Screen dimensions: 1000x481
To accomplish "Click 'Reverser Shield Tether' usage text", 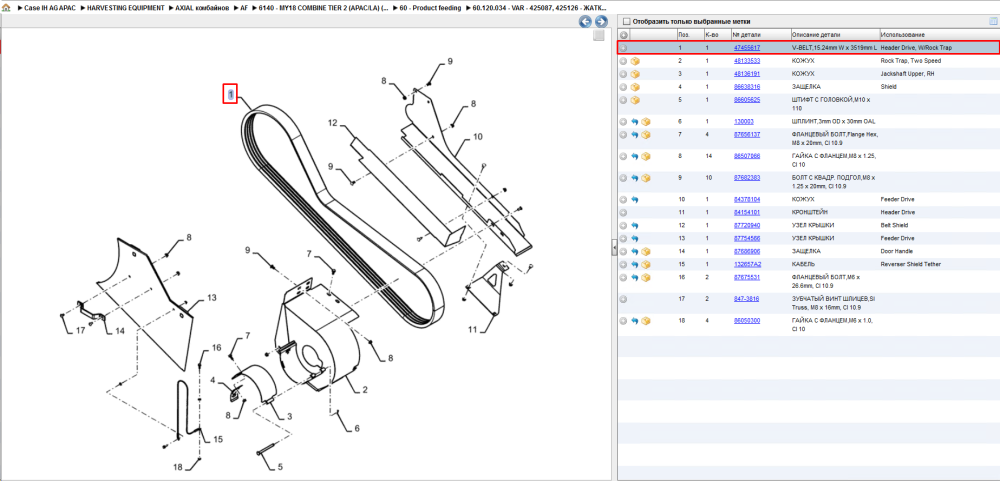I will coord(910,264).
